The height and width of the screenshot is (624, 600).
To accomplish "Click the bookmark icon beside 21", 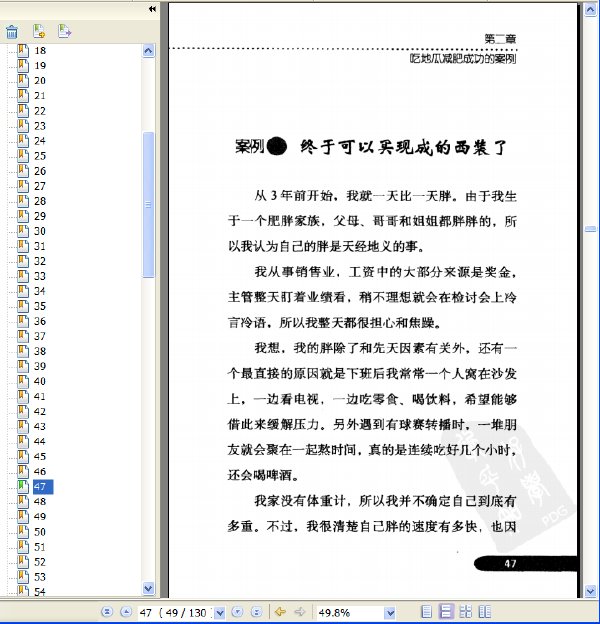I will pos(23,96).
